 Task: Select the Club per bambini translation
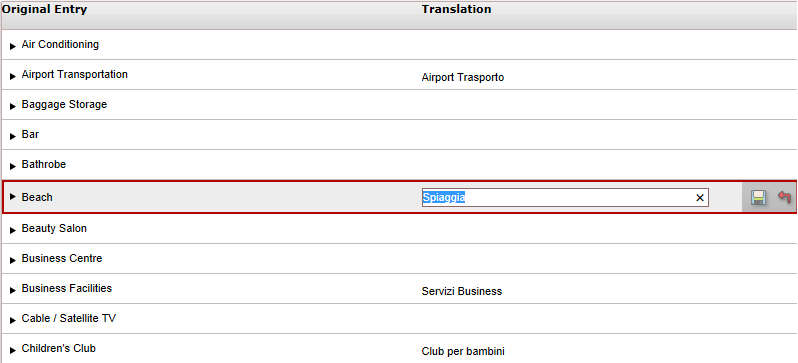(463, 351)
